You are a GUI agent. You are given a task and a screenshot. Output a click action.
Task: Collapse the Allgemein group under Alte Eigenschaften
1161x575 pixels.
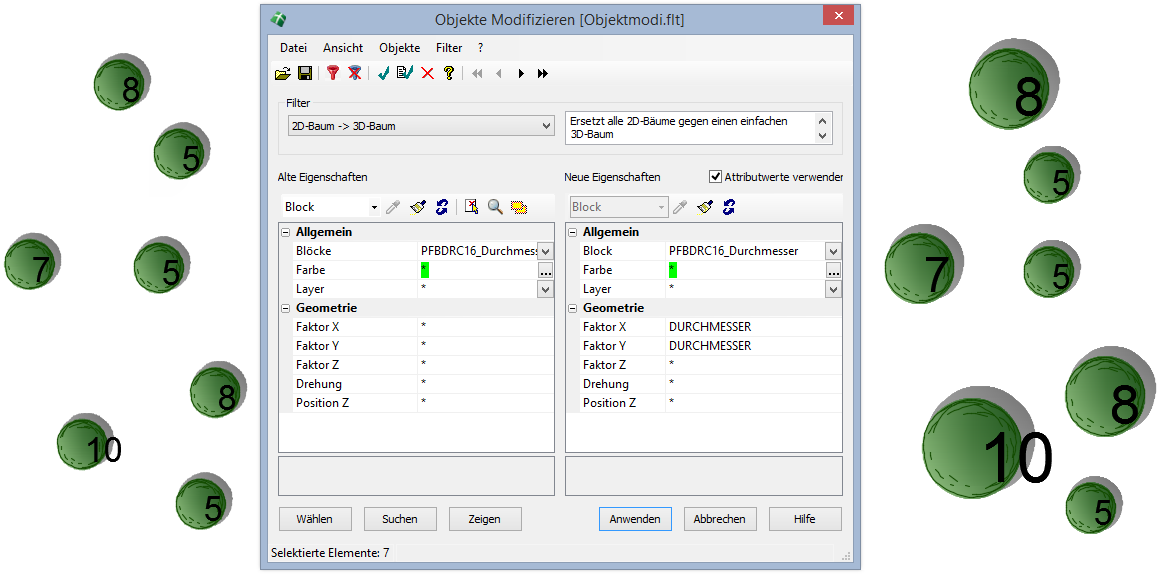286,232
